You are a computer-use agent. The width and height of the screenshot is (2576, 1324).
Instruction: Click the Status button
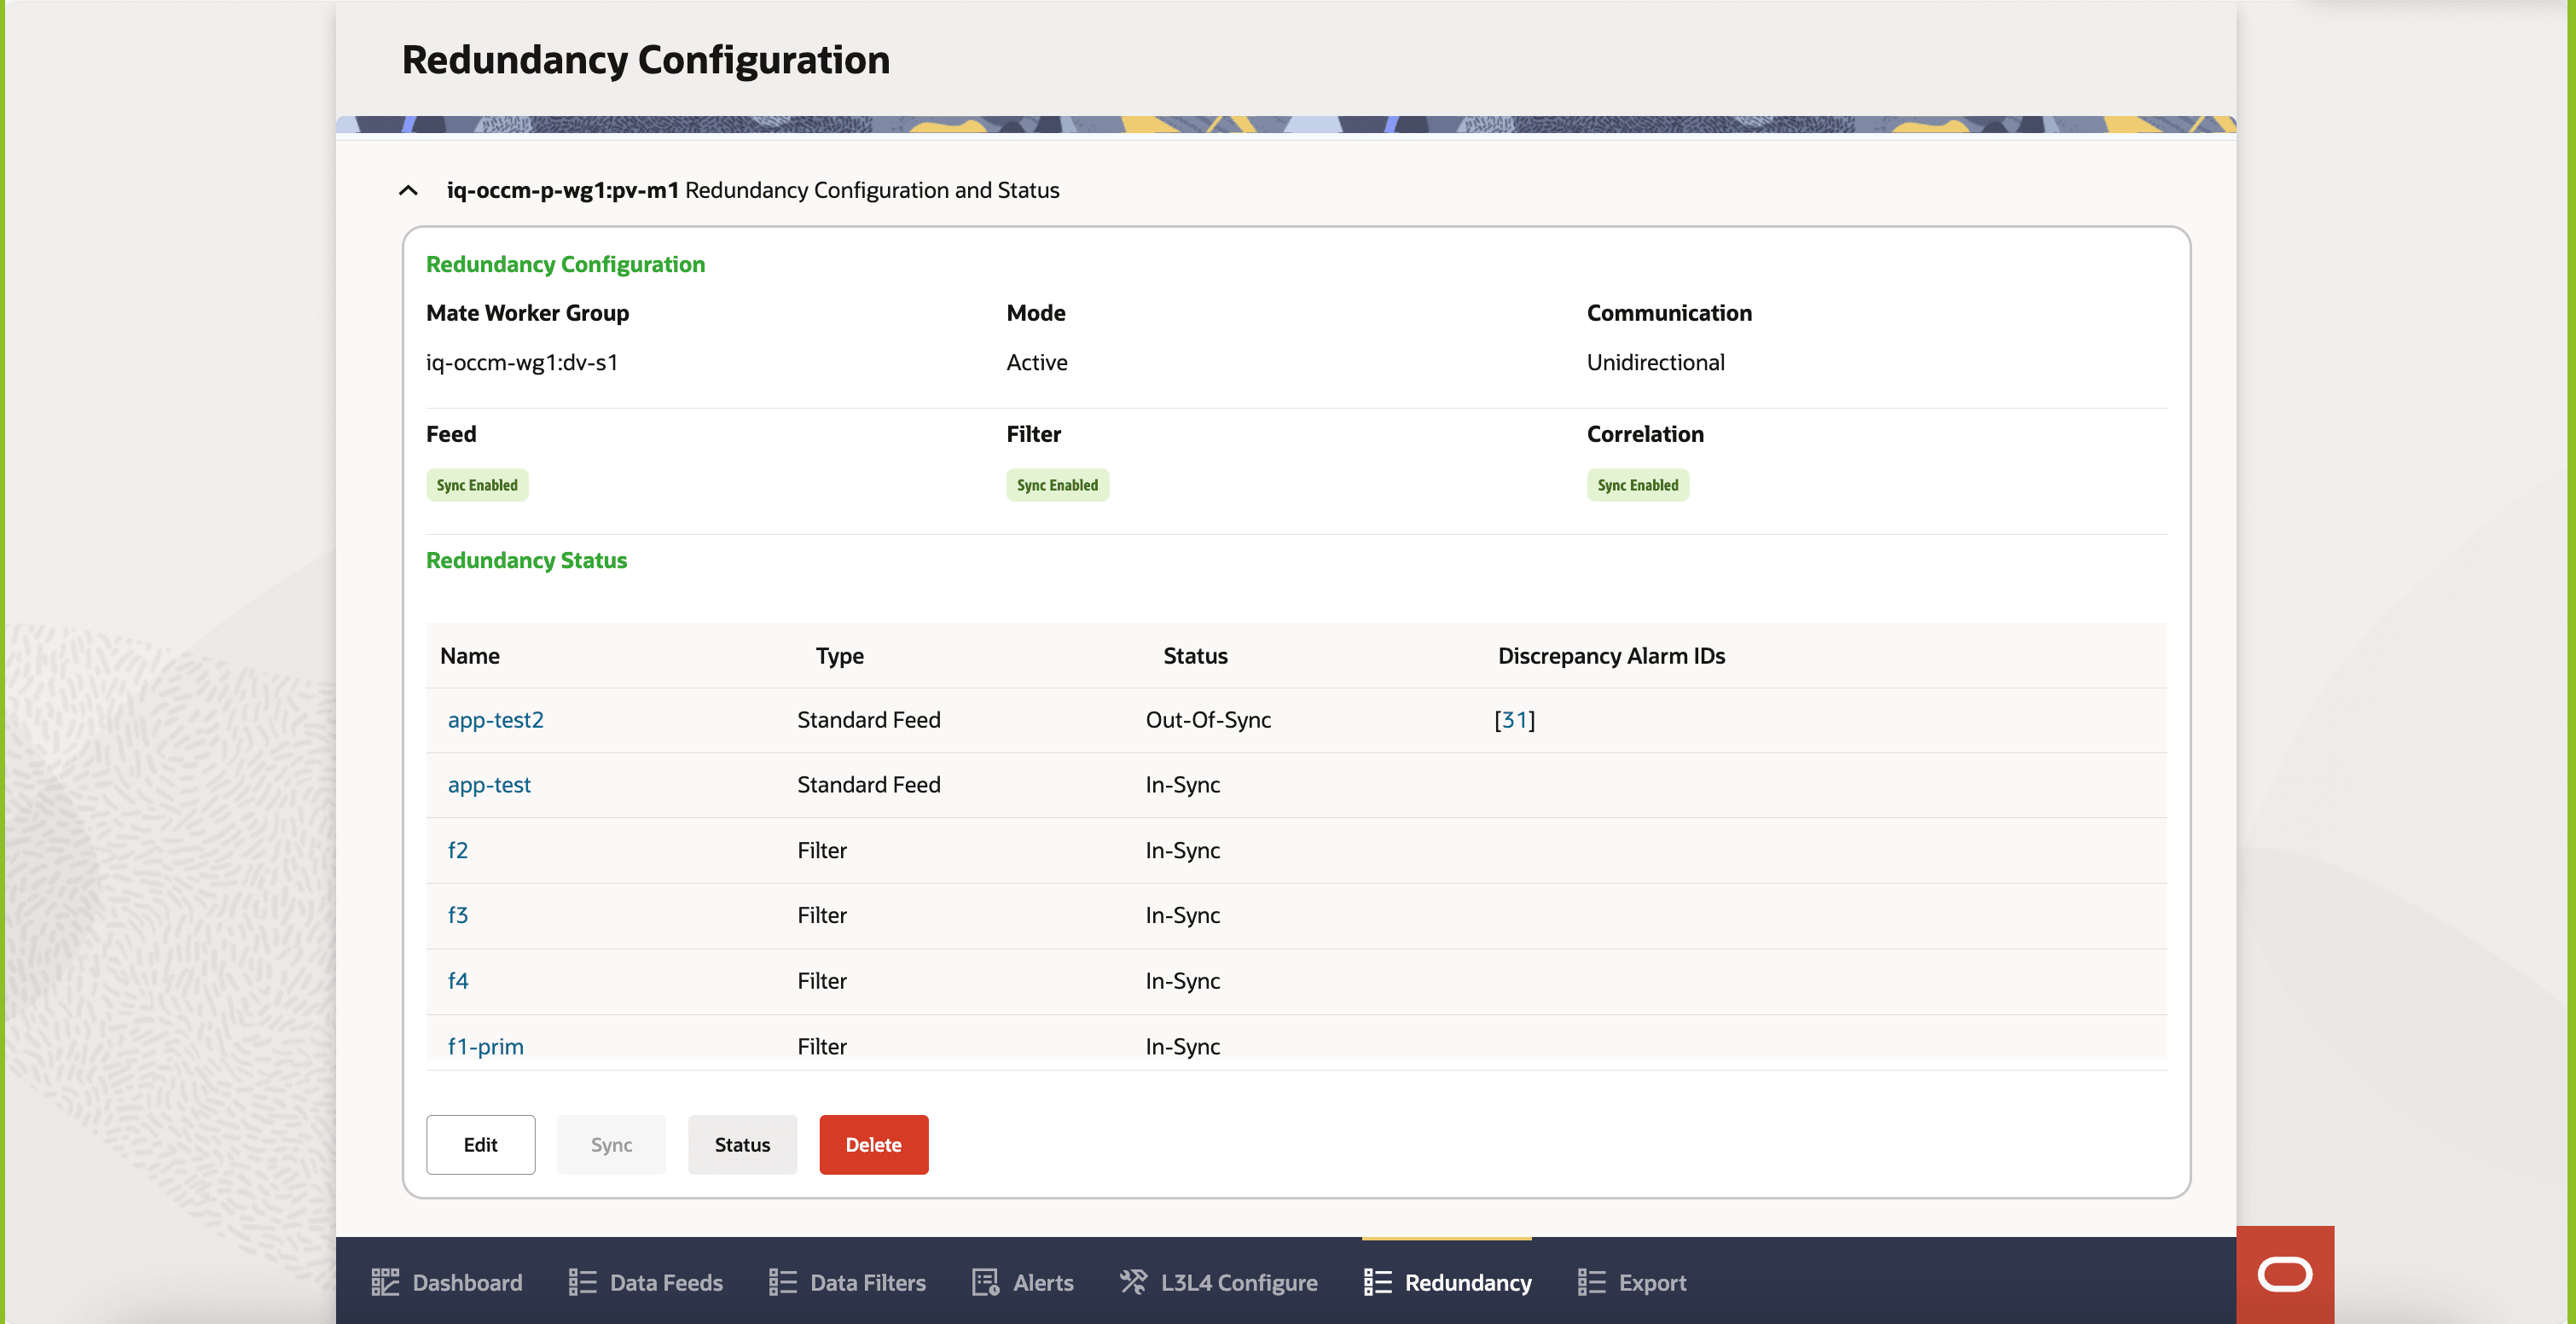pos(742,1144)
